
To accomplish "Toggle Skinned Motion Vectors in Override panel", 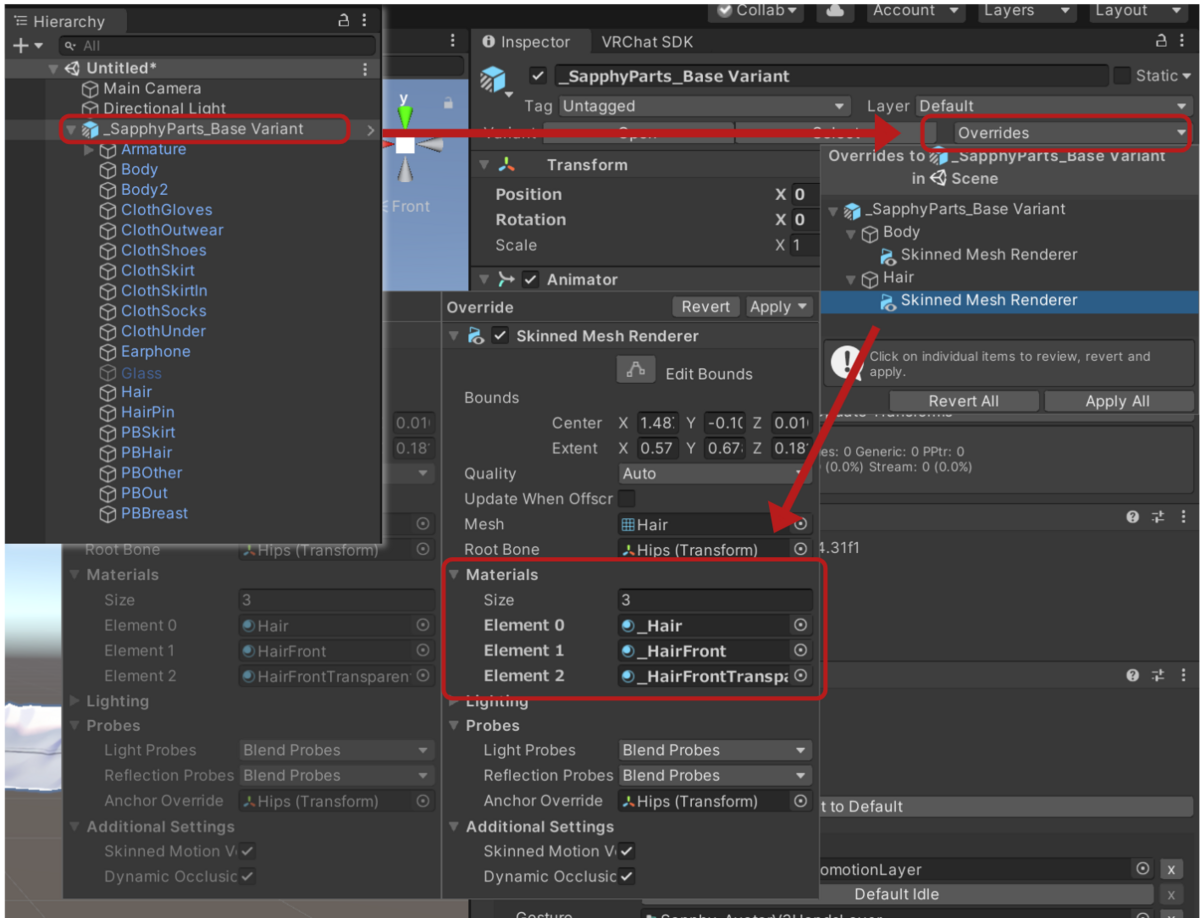I will point(627,851).
